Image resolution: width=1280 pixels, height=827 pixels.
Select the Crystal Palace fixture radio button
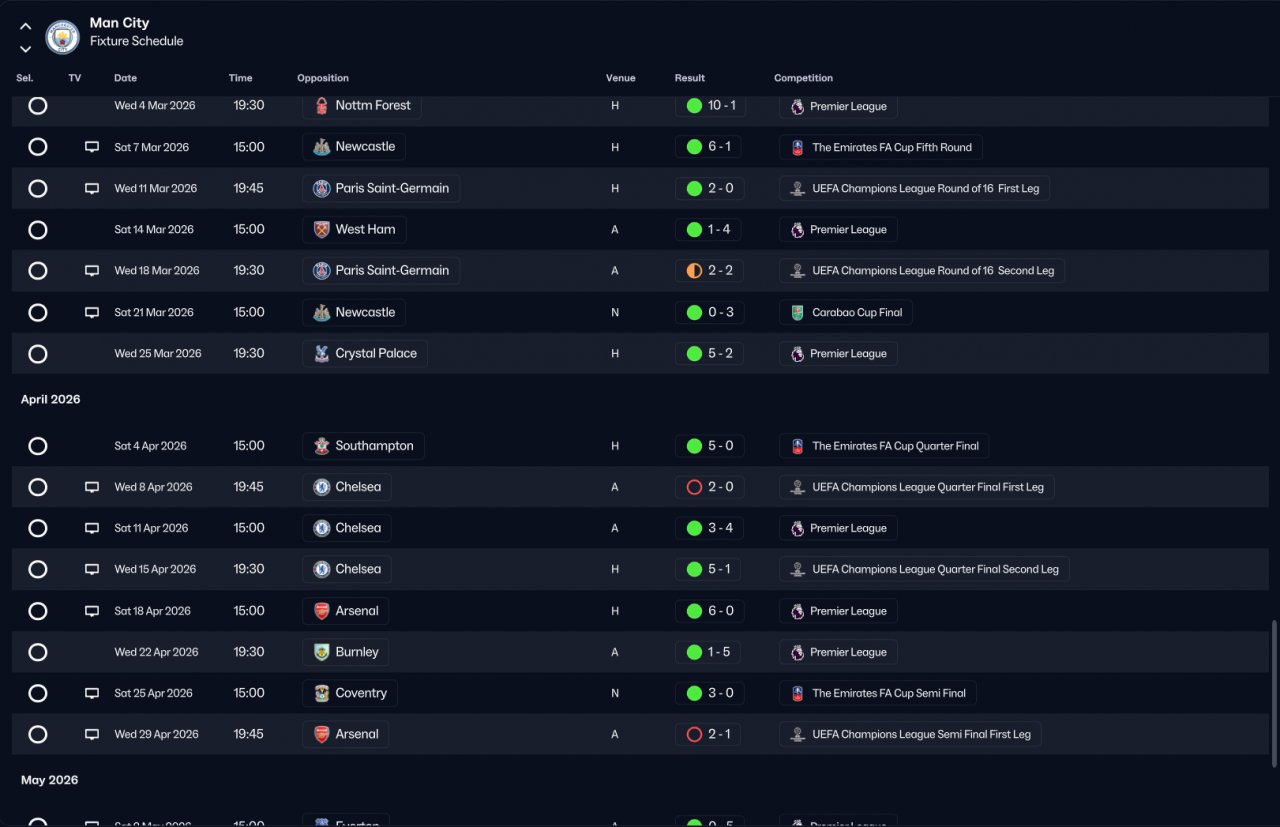click(x=38, y=354)
